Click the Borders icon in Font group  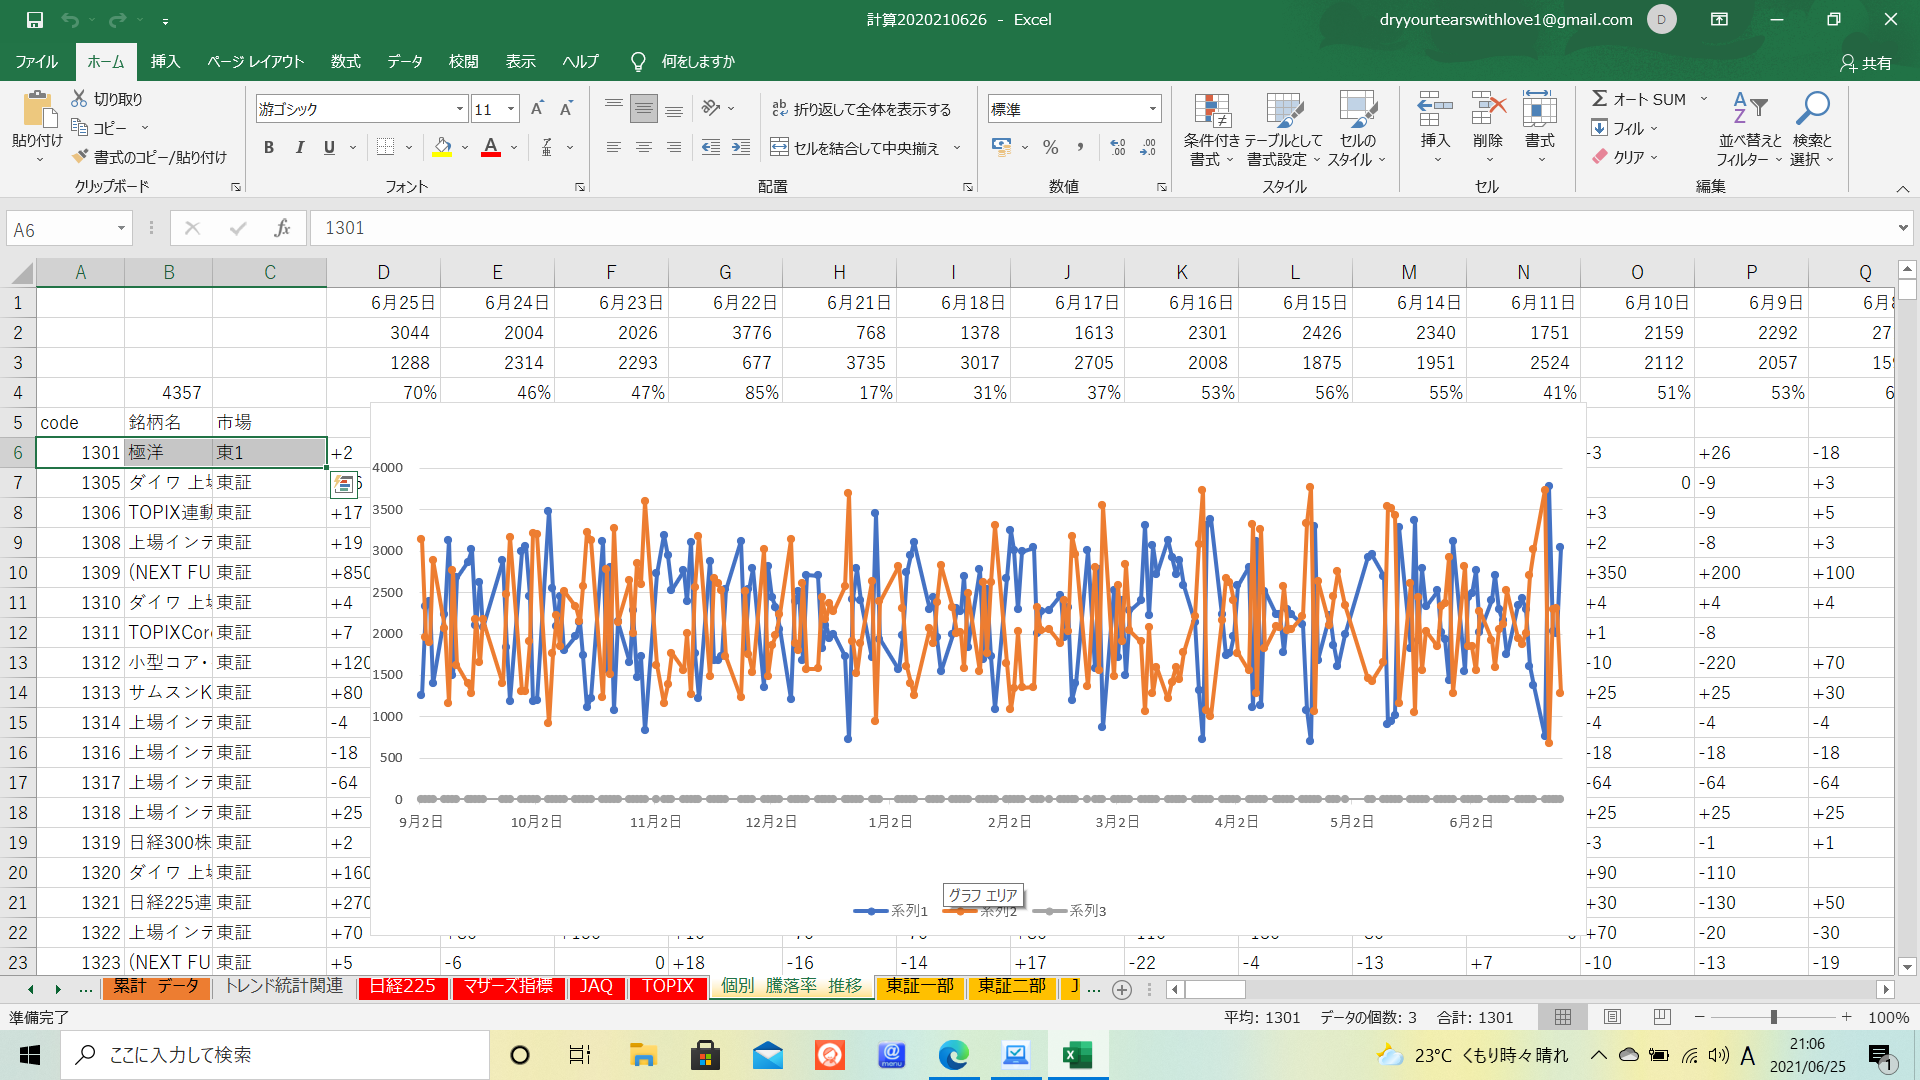click(x=385, y=148)
